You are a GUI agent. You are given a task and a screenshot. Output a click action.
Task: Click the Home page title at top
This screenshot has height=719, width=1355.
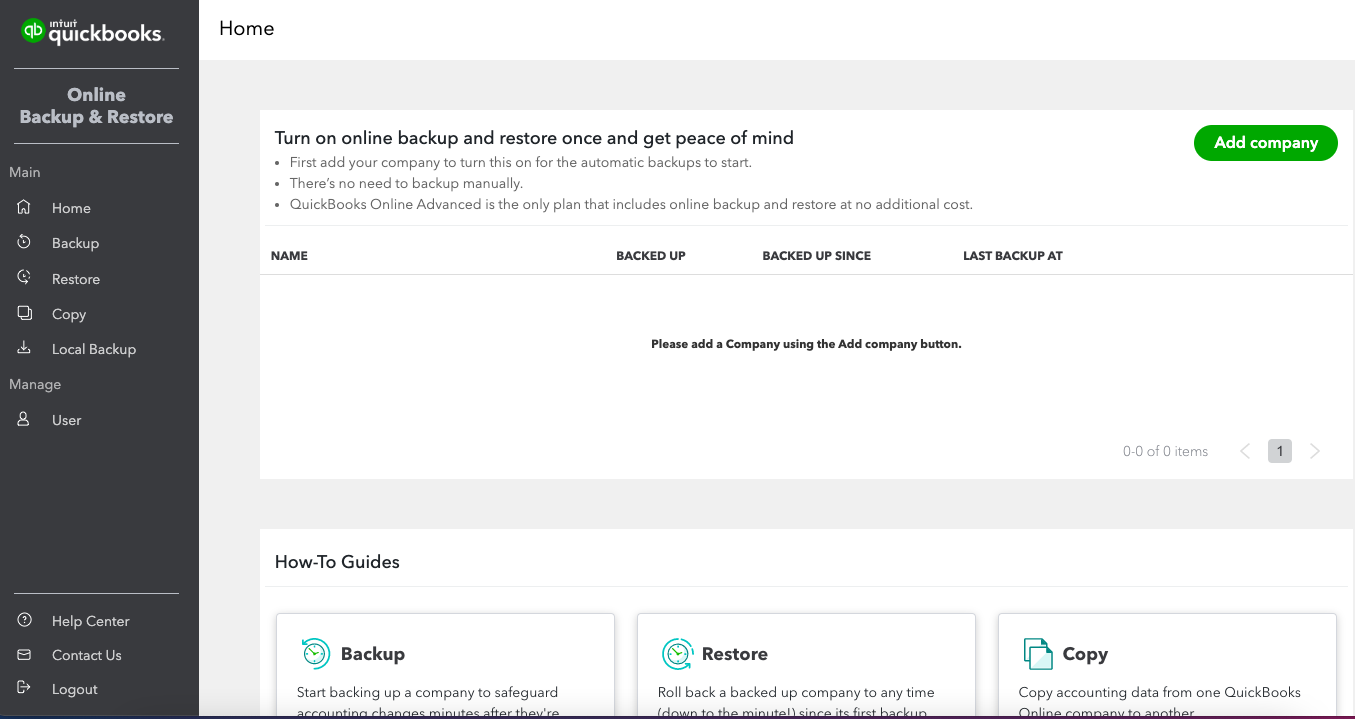pyautogui.click(x=247, y=28)
